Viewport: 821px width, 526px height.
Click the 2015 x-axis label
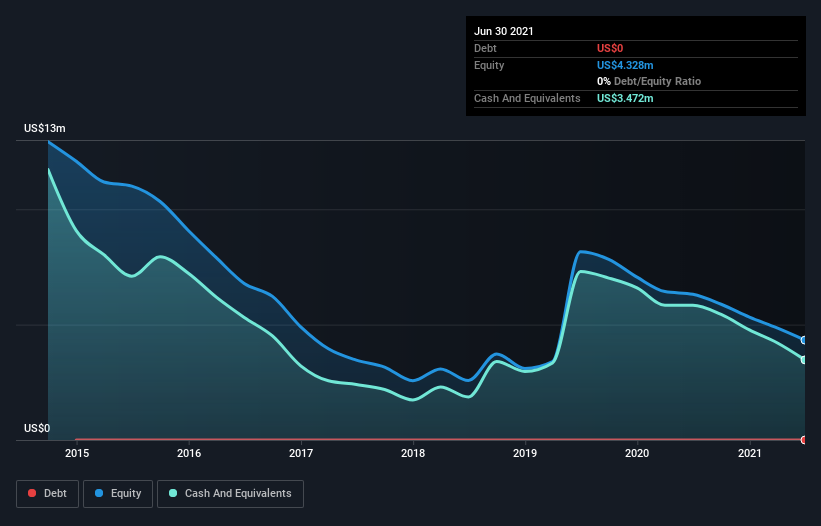[77, 453]
